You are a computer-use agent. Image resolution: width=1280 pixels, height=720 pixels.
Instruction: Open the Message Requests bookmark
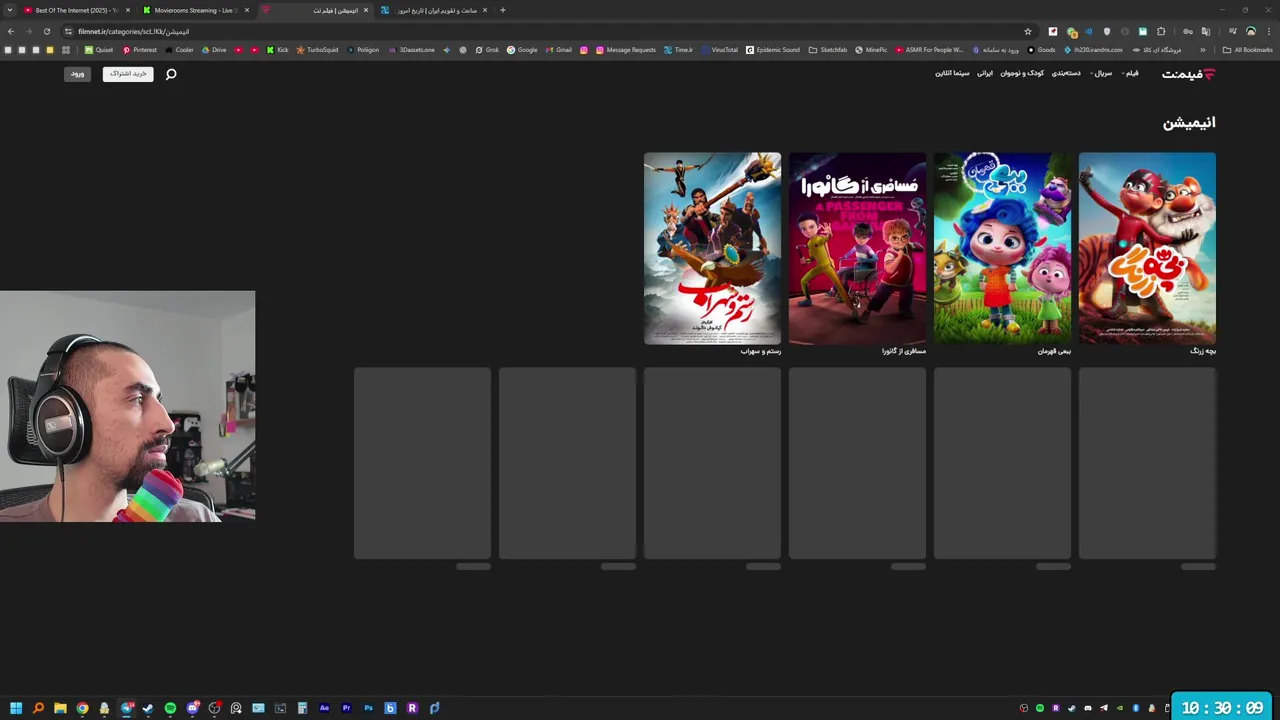626,50
